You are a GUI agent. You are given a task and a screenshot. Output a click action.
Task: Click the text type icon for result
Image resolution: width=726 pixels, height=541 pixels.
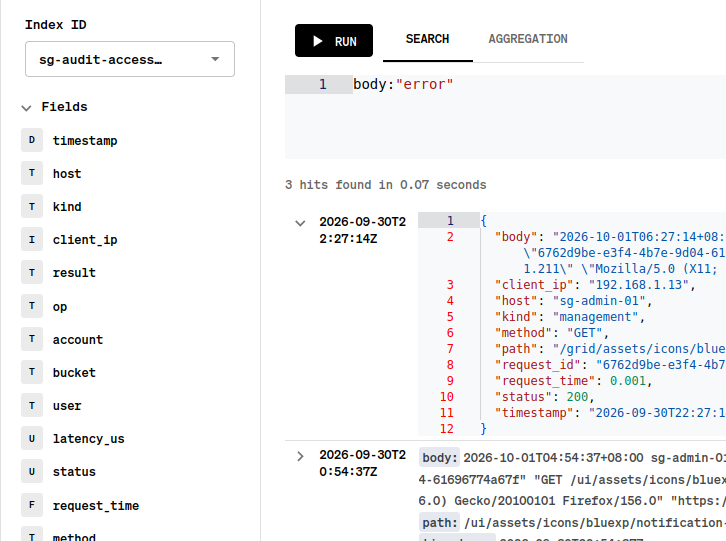(x=32, y=272)
